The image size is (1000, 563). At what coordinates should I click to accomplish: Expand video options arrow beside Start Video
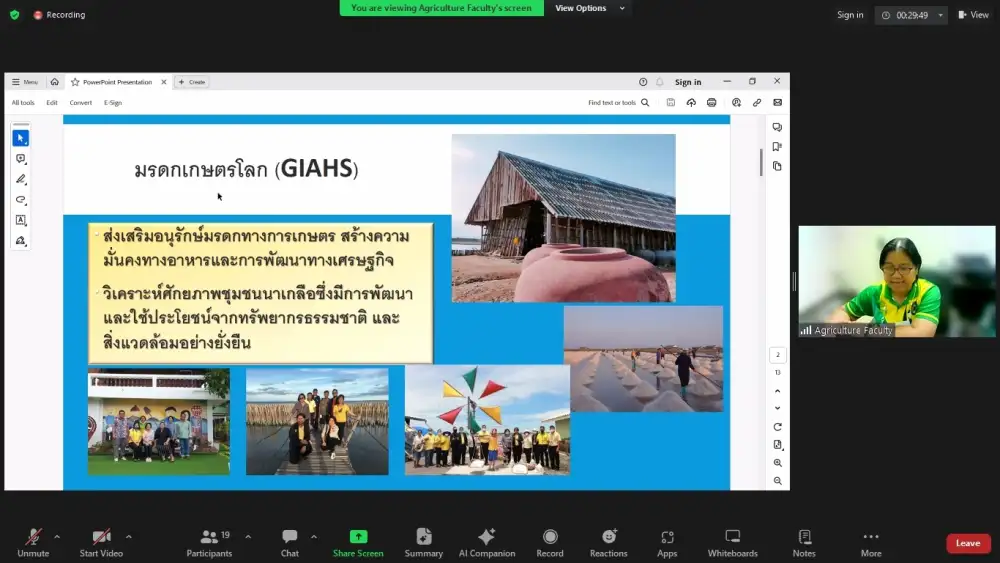tap(129, 537)
